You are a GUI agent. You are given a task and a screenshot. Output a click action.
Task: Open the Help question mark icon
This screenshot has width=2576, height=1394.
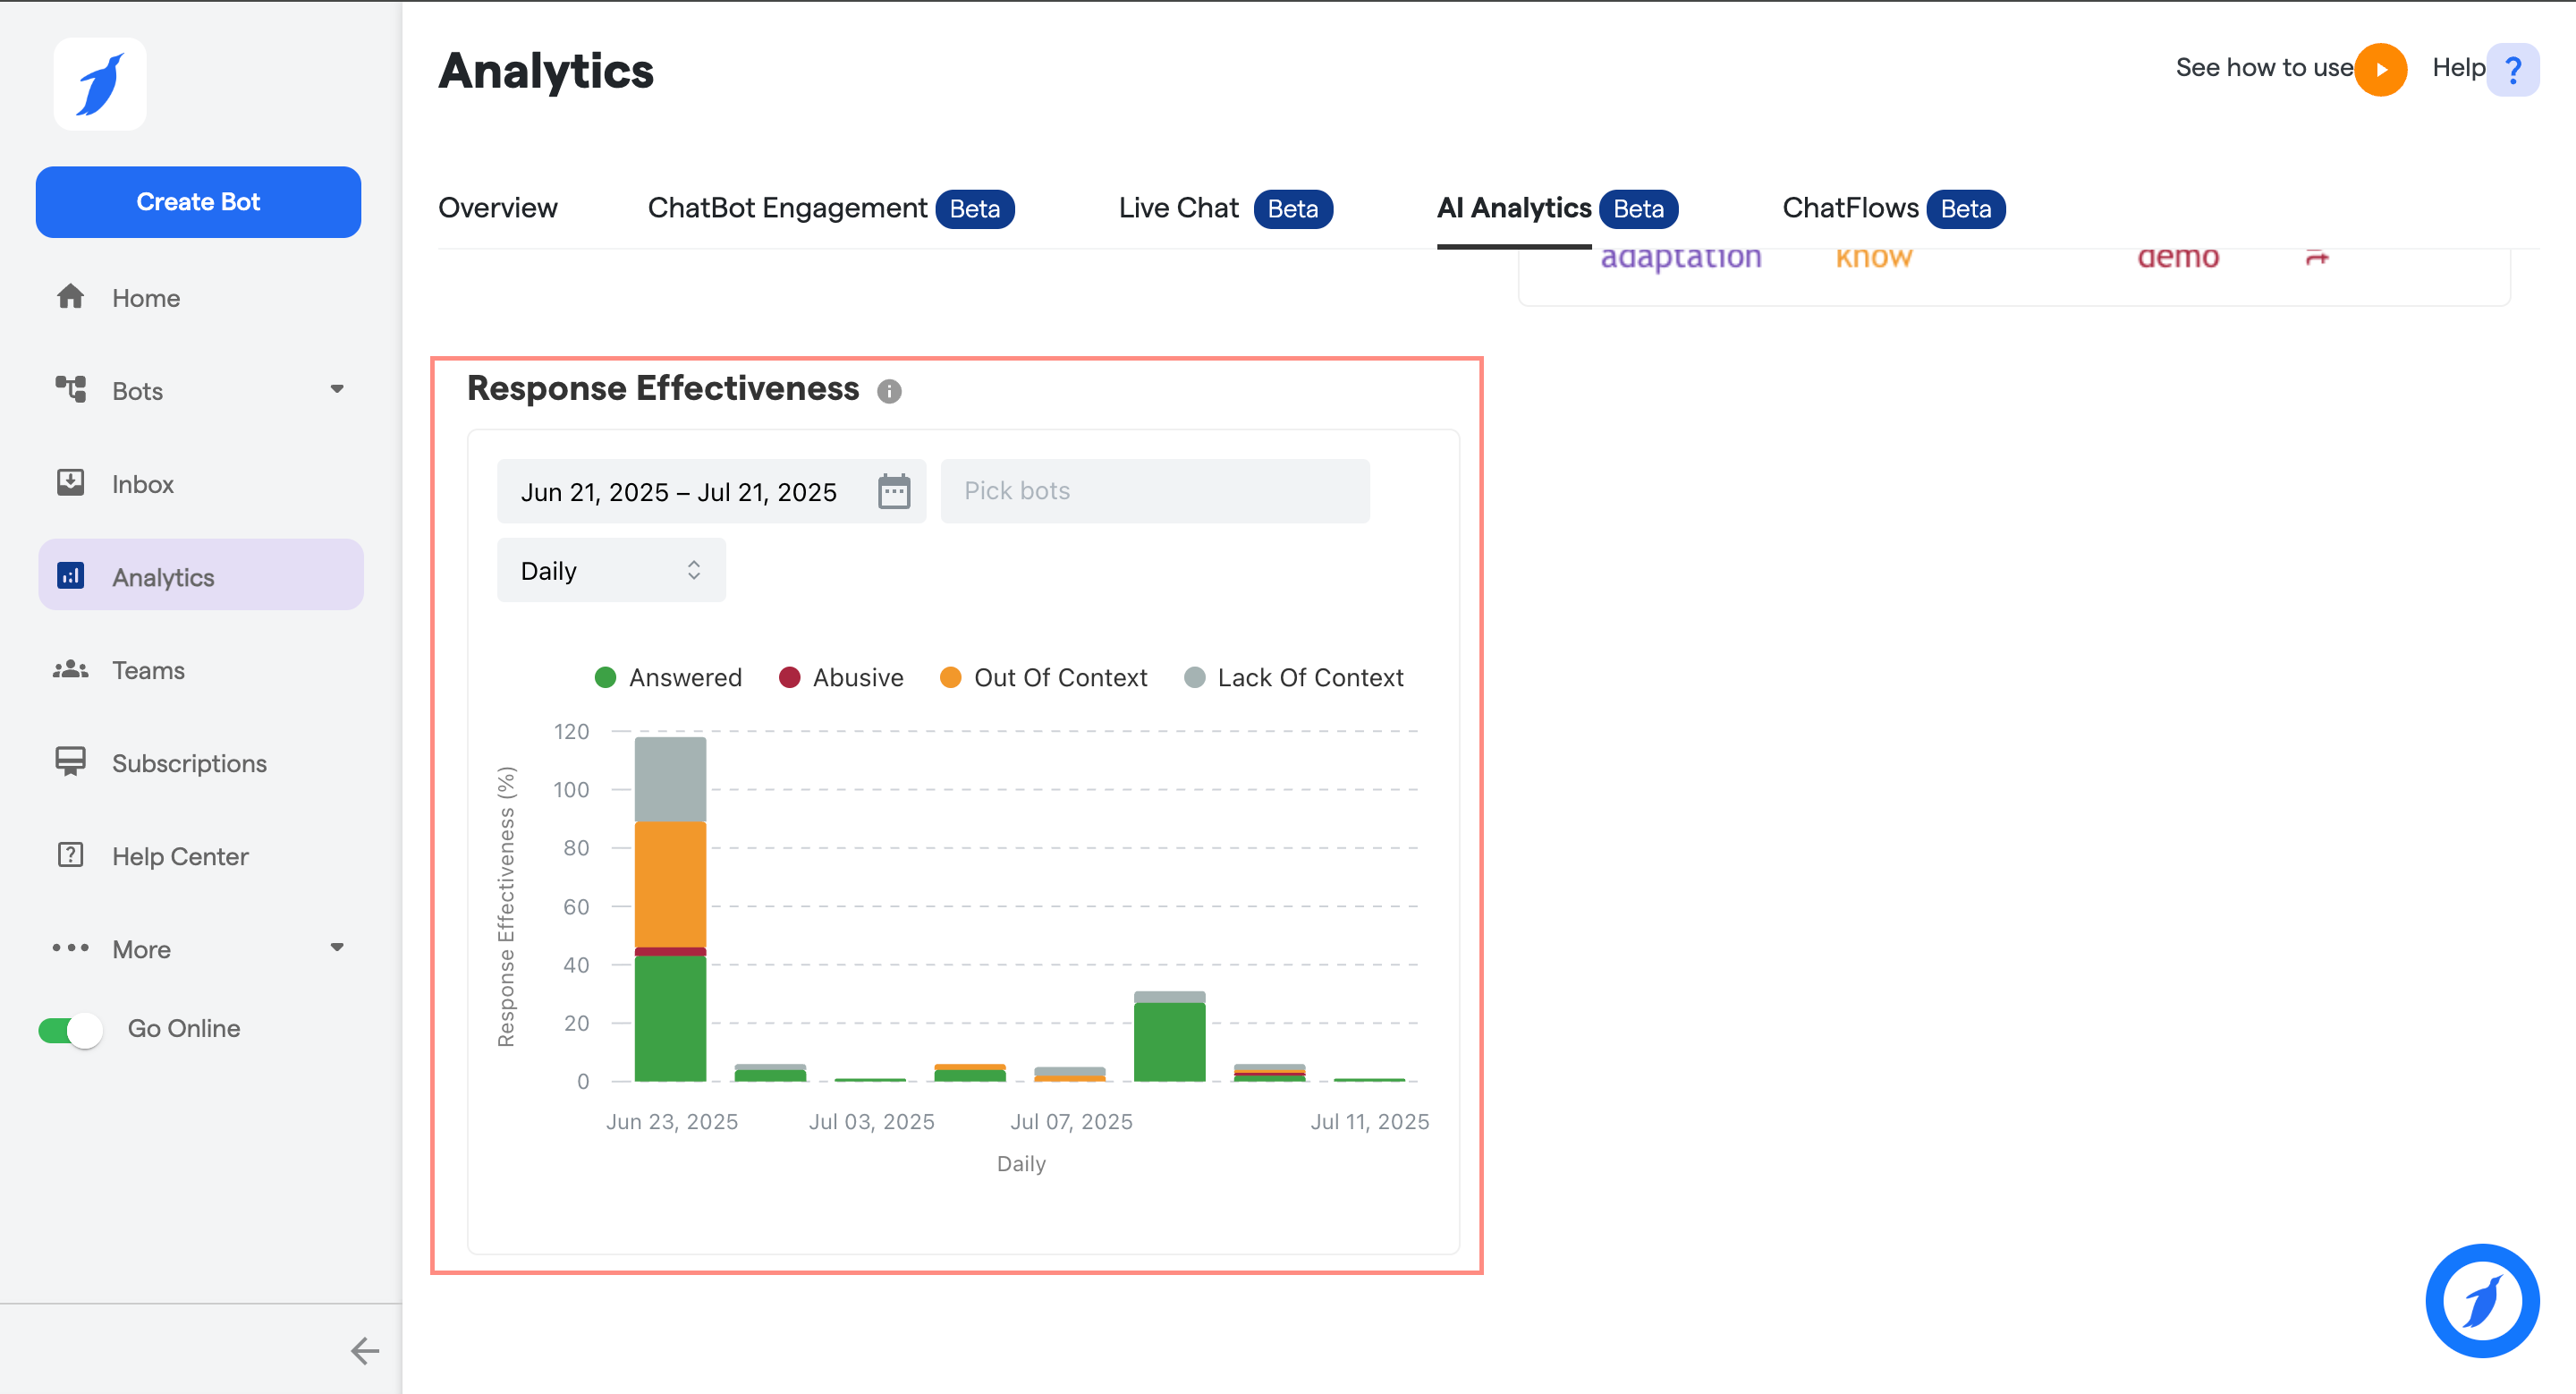point(2512,69)
